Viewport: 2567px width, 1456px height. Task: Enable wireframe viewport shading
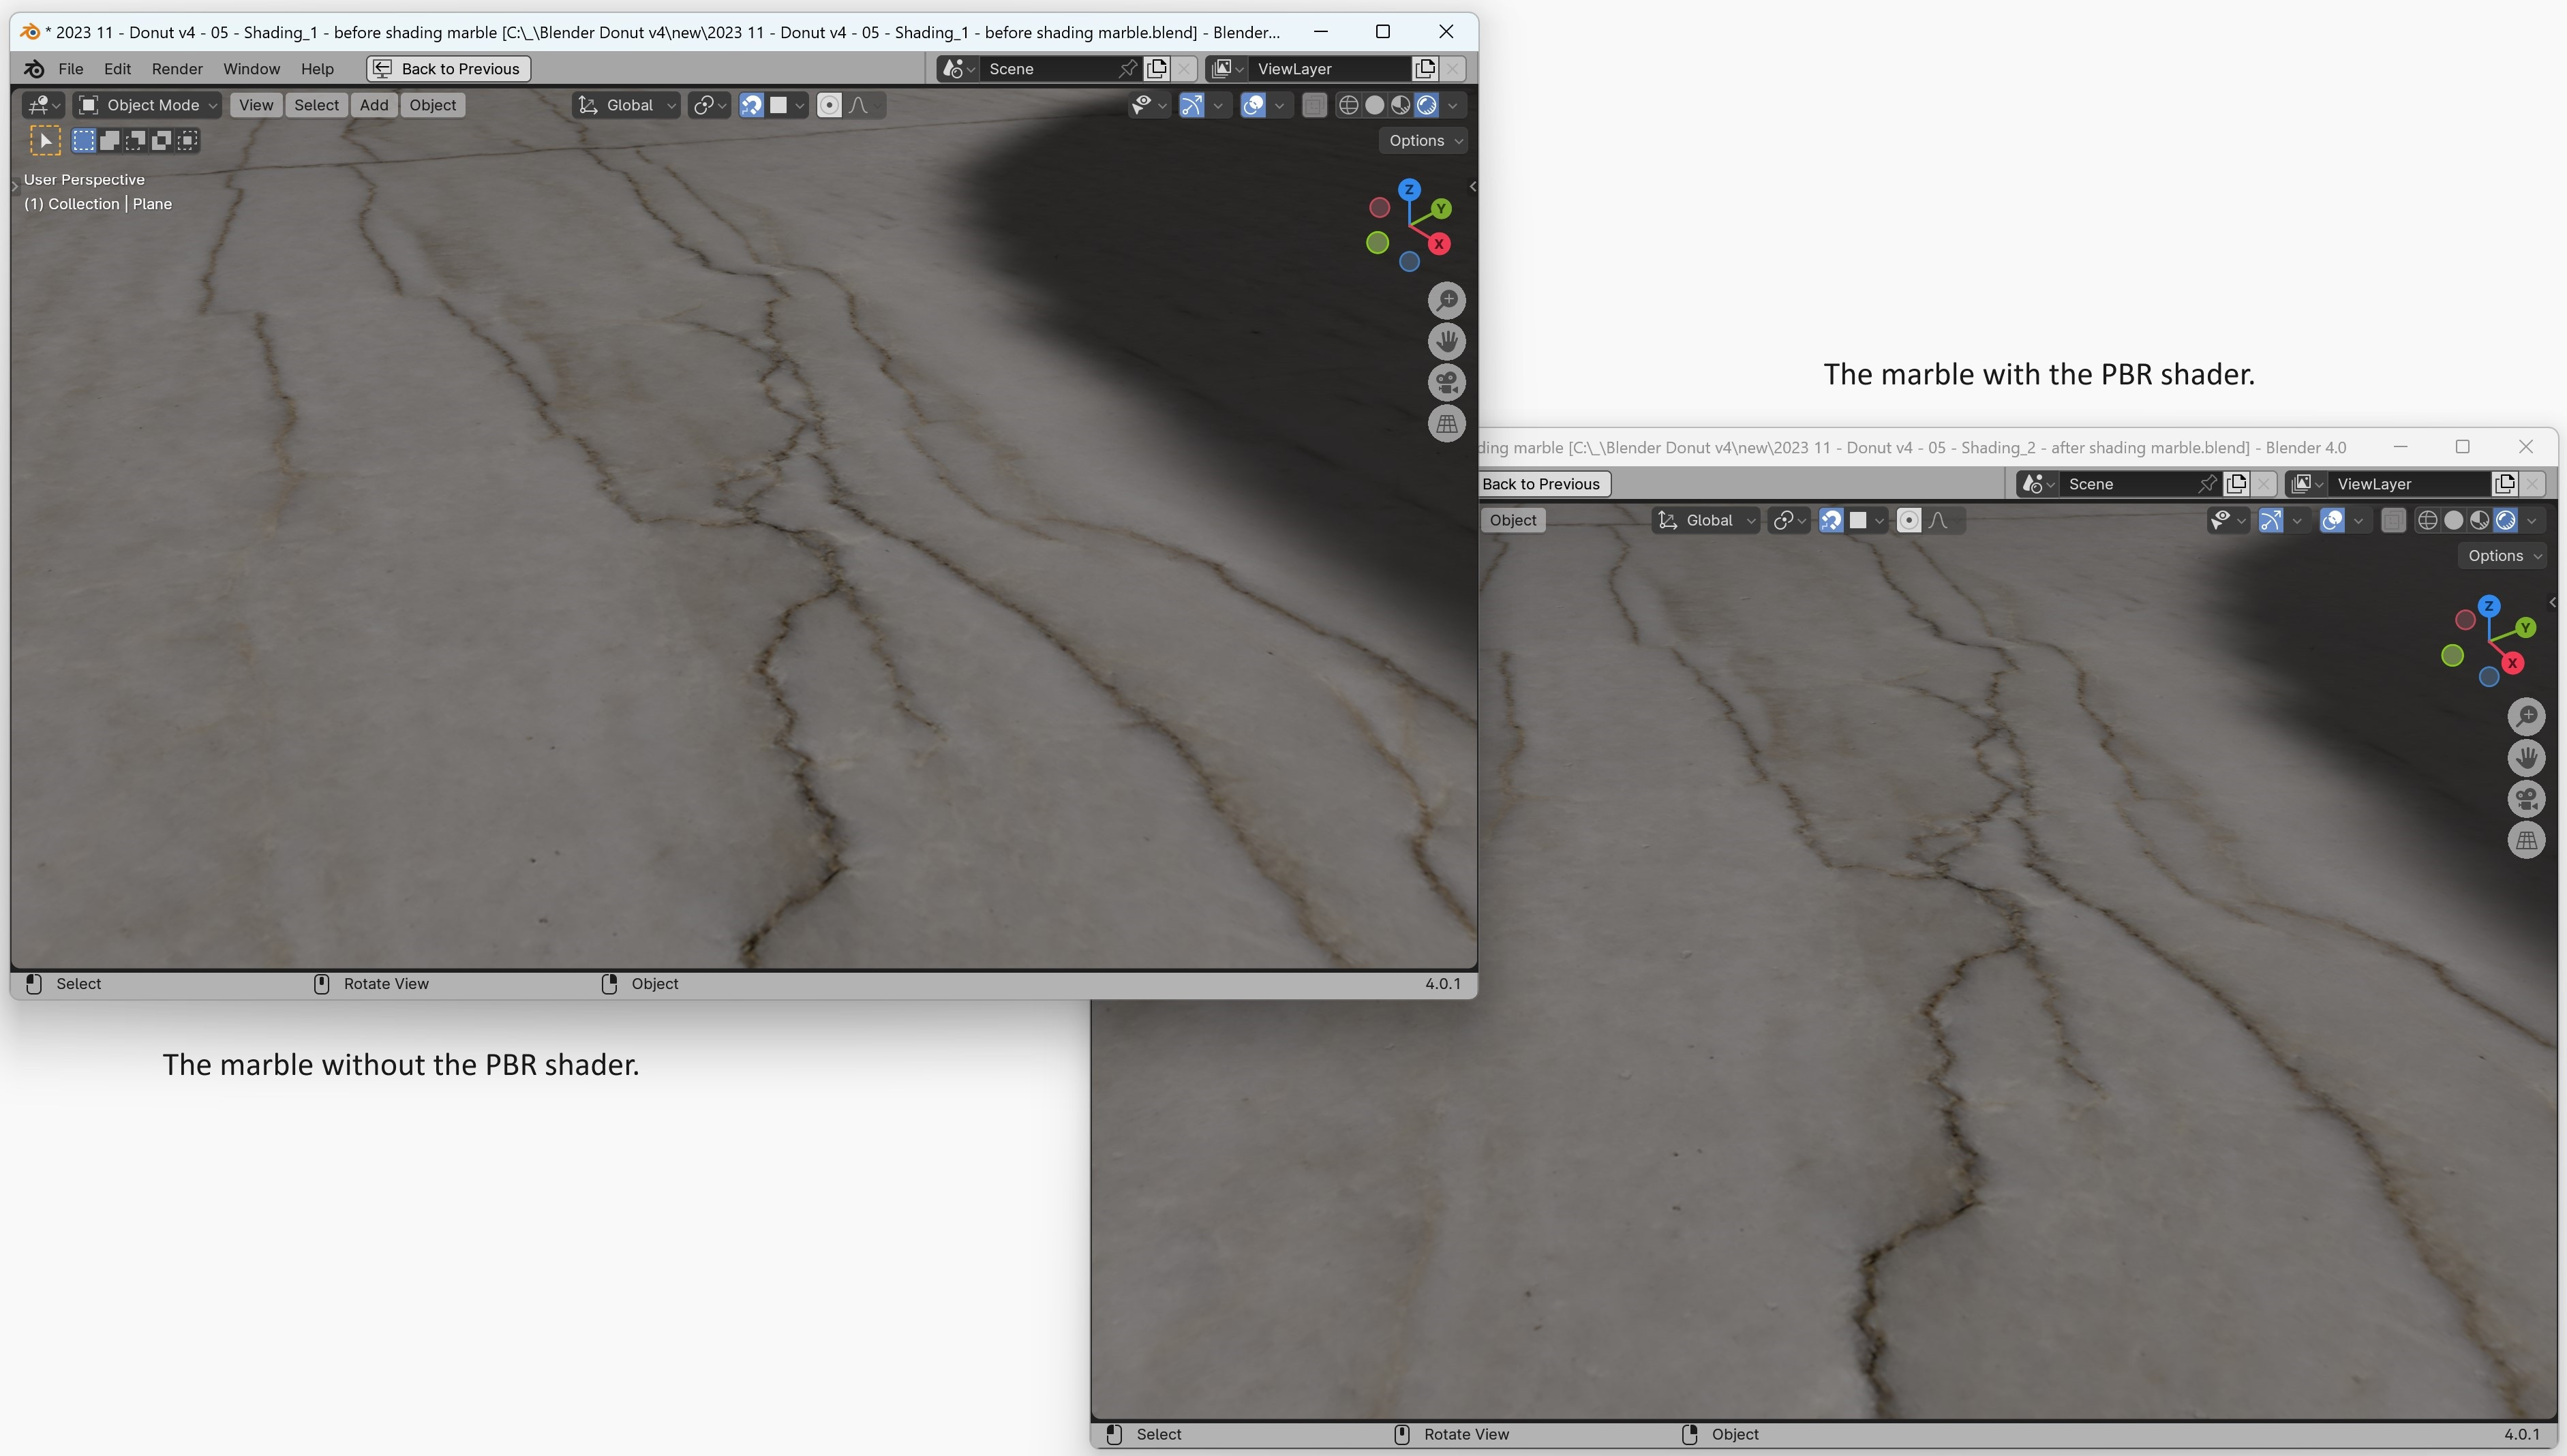point(1349,104)
